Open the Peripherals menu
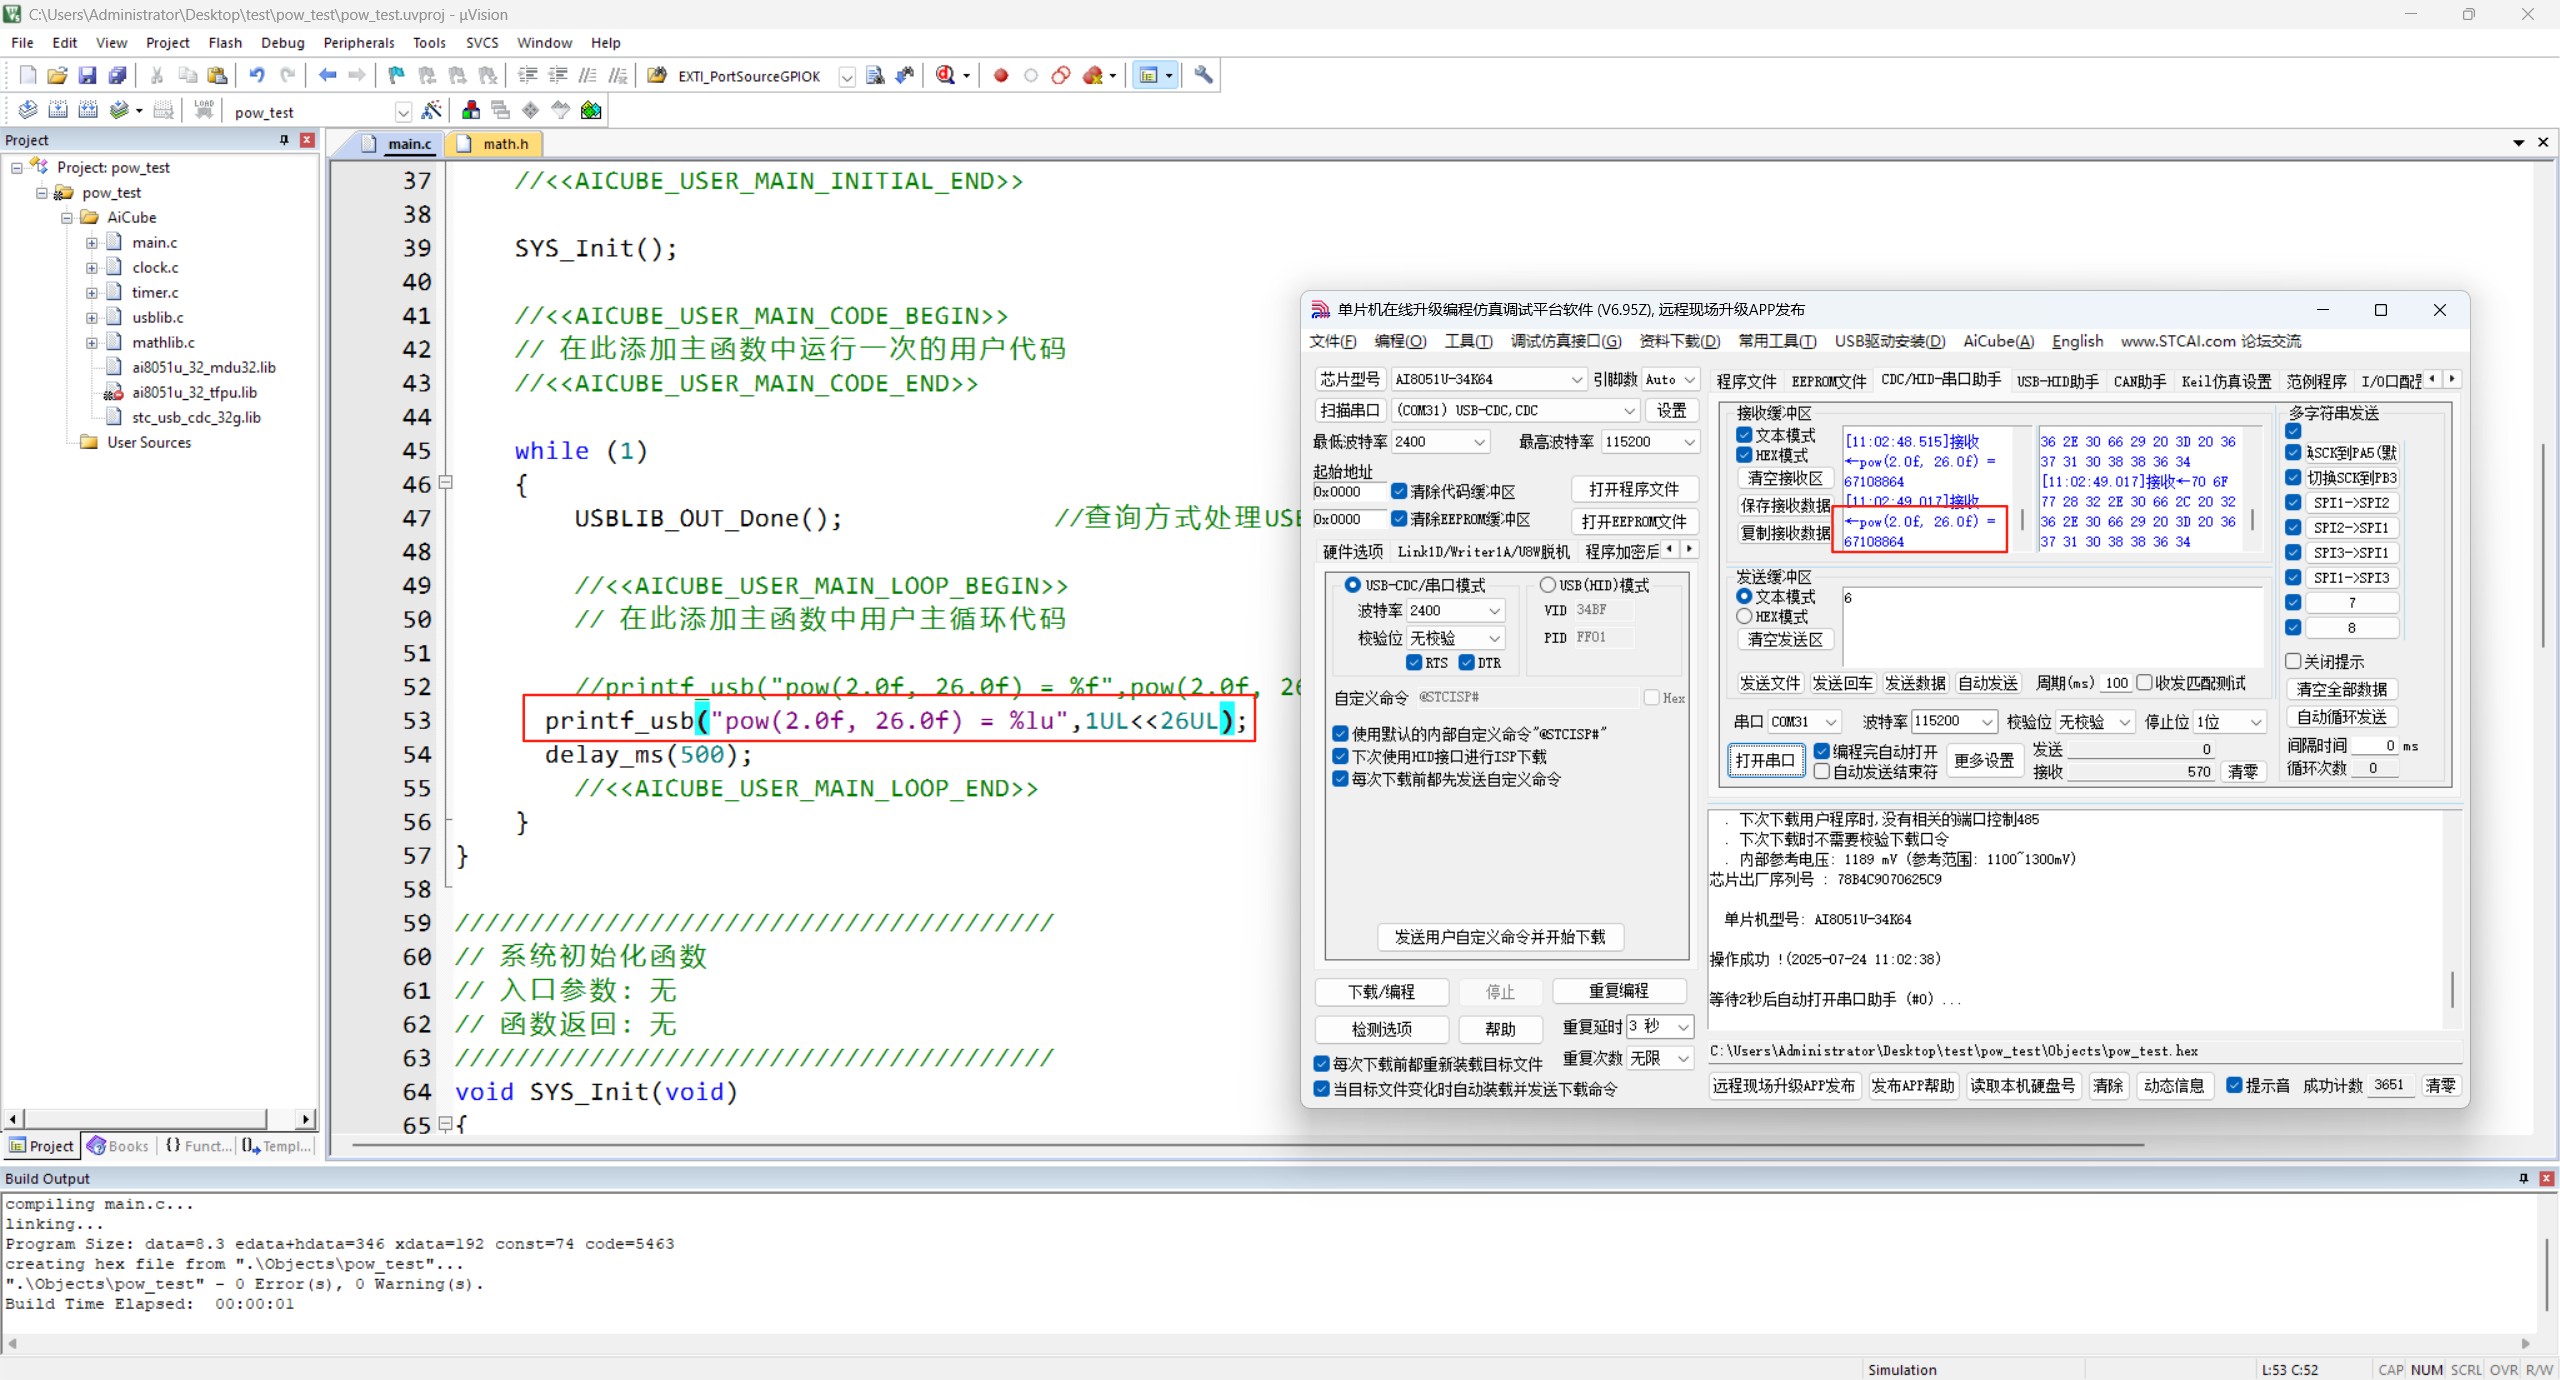Image resolution: width=2560 pixels, height=1380 pixels. pos(359,42)
